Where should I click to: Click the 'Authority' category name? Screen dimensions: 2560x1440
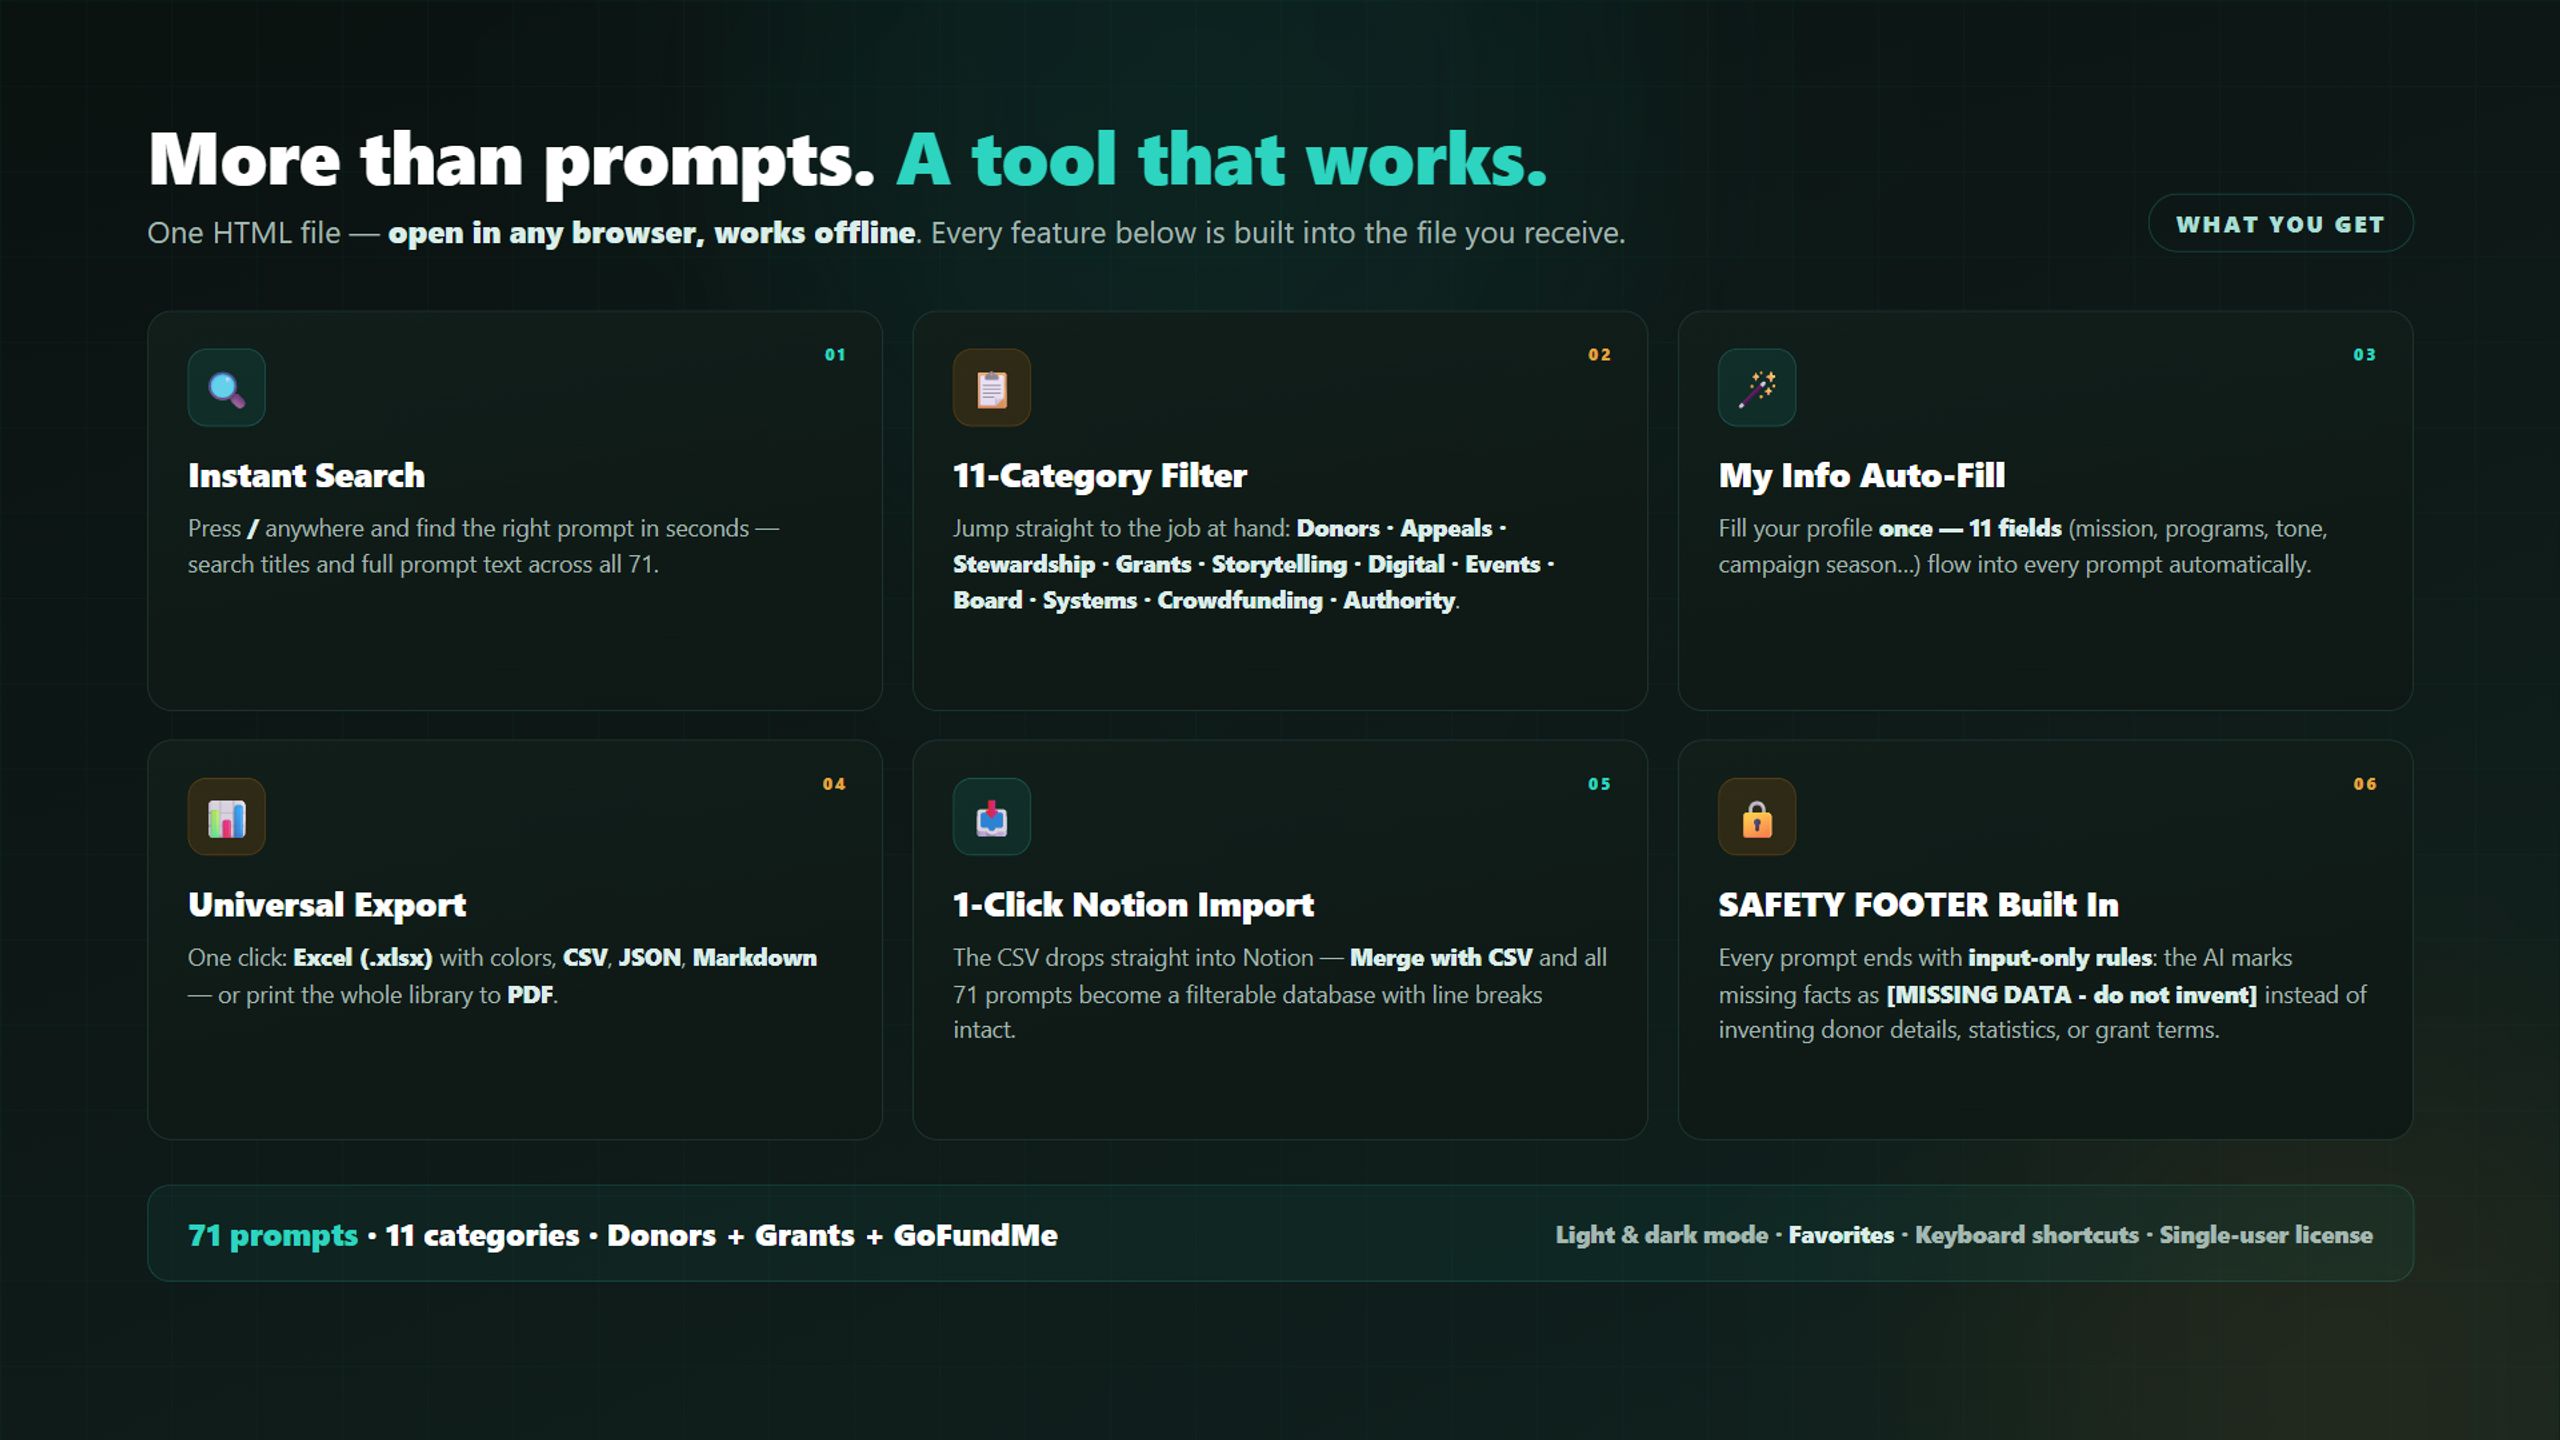click(1398, 601)
